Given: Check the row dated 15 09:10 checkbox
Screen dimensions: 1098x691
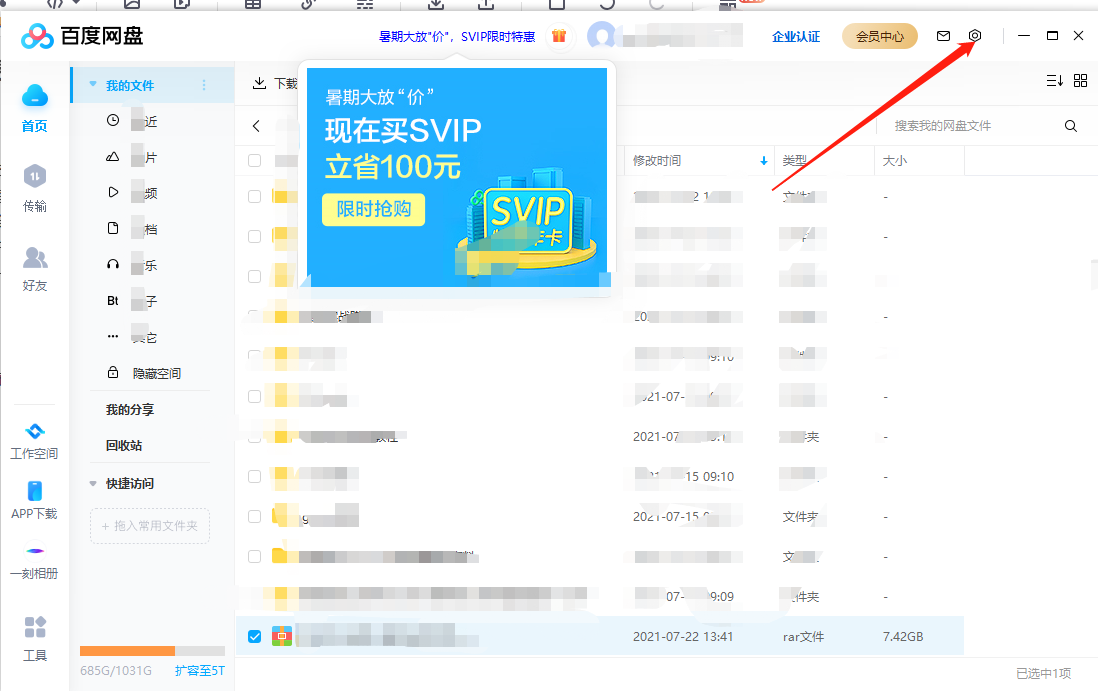Looking at the screenshot, I should (x=255, y=477).
